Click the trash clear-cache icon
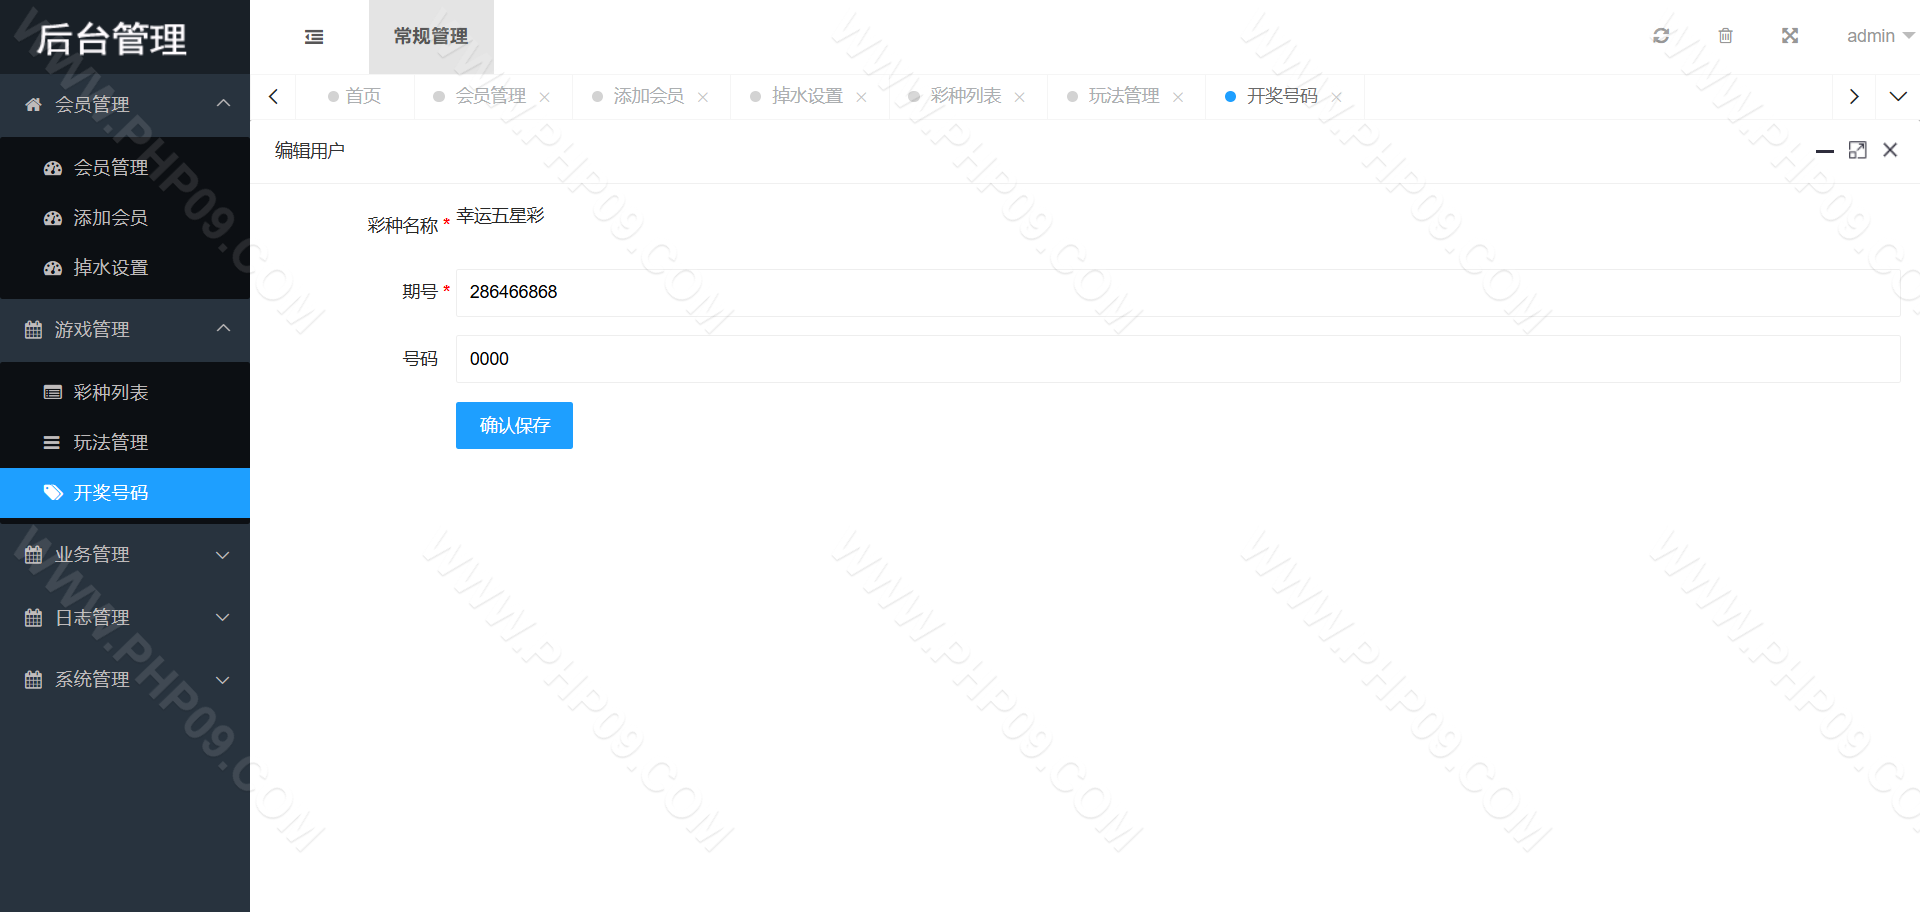1920x912 pixels. click(x=1725, y=36)
